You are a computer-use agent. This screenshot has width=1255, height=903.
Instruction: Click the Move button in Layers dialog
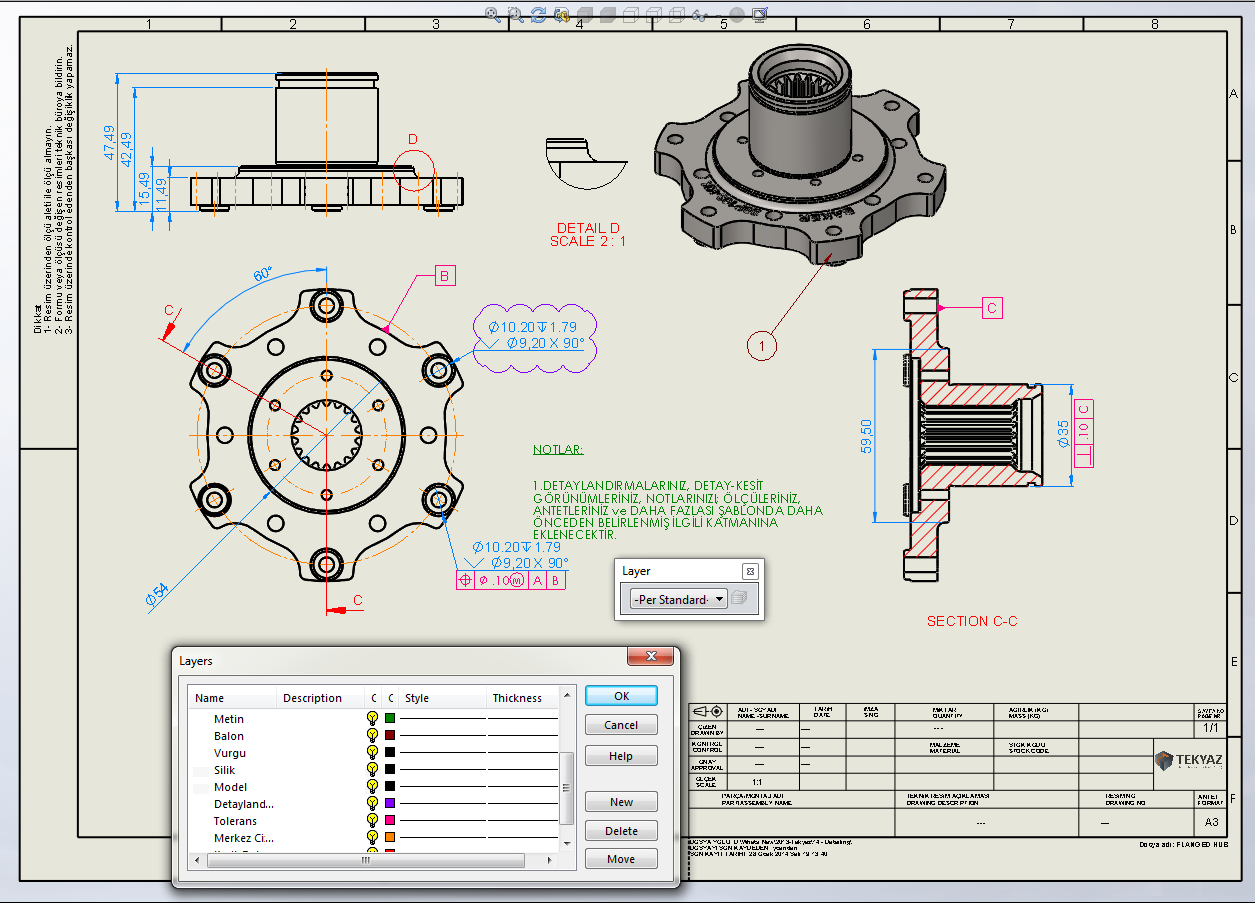click(620, 858)
